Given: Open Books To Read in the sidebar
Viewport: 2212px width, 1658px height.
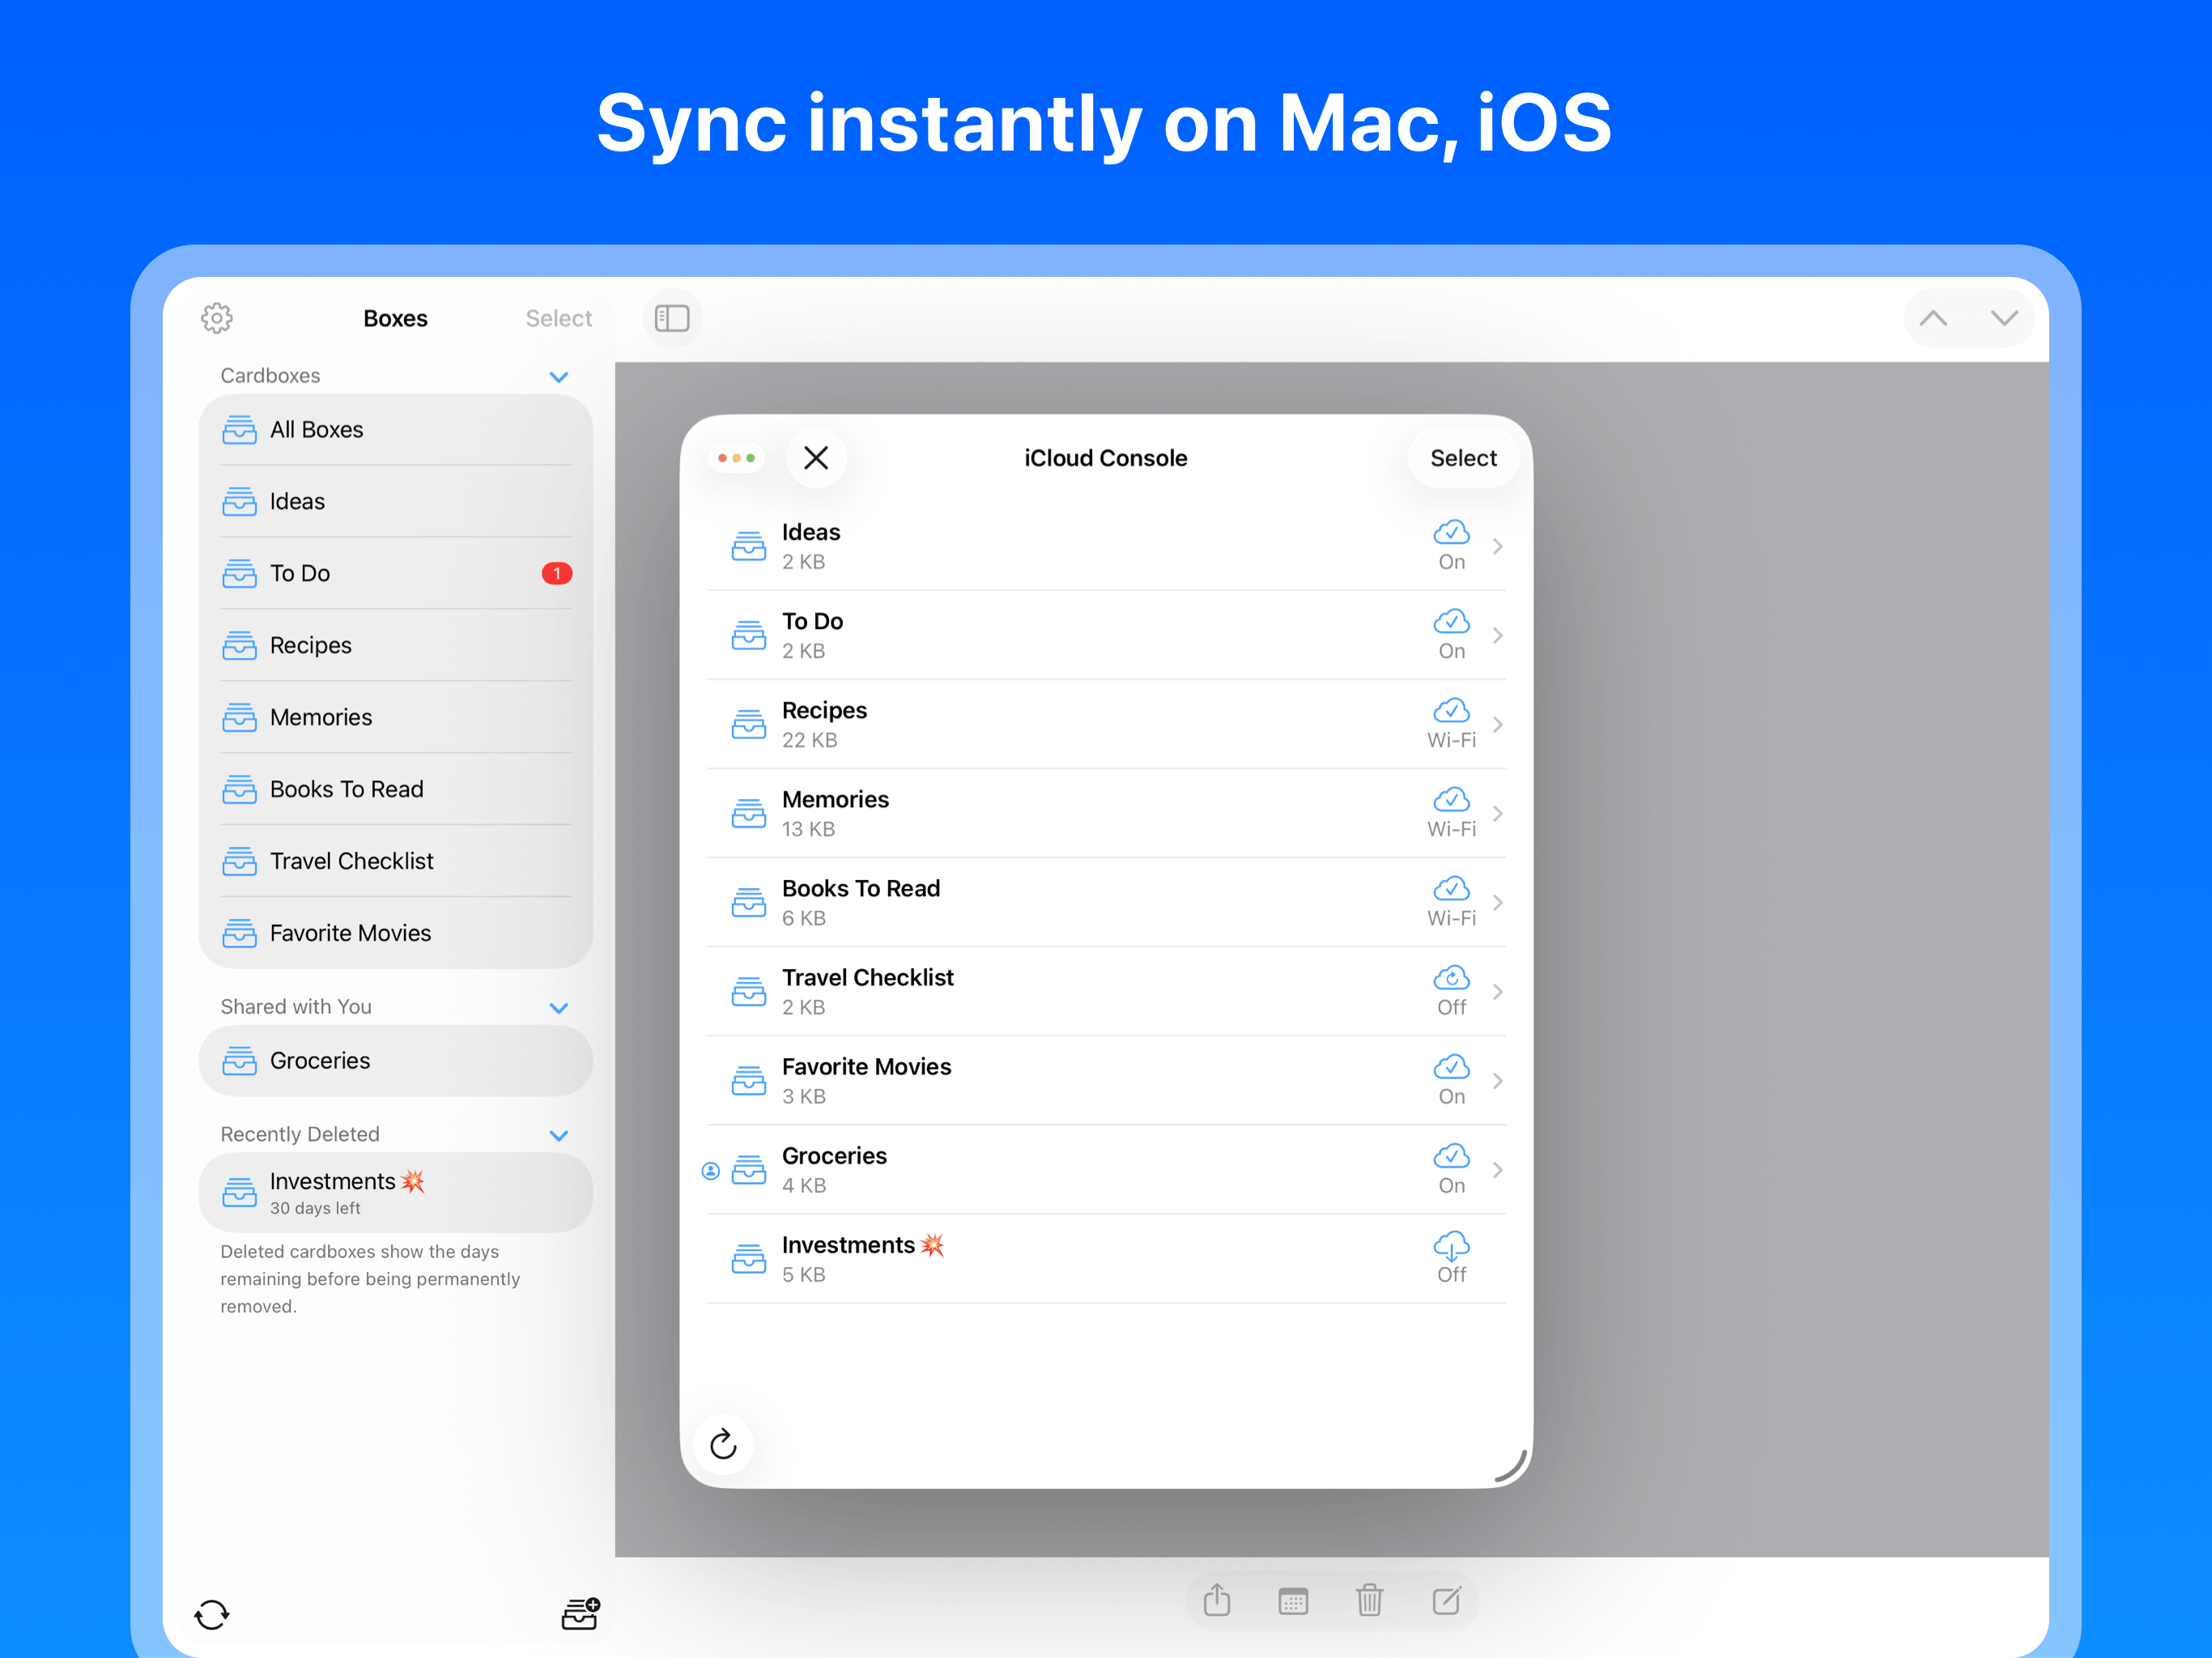Looking at the screenshot, I should [396, 789].
